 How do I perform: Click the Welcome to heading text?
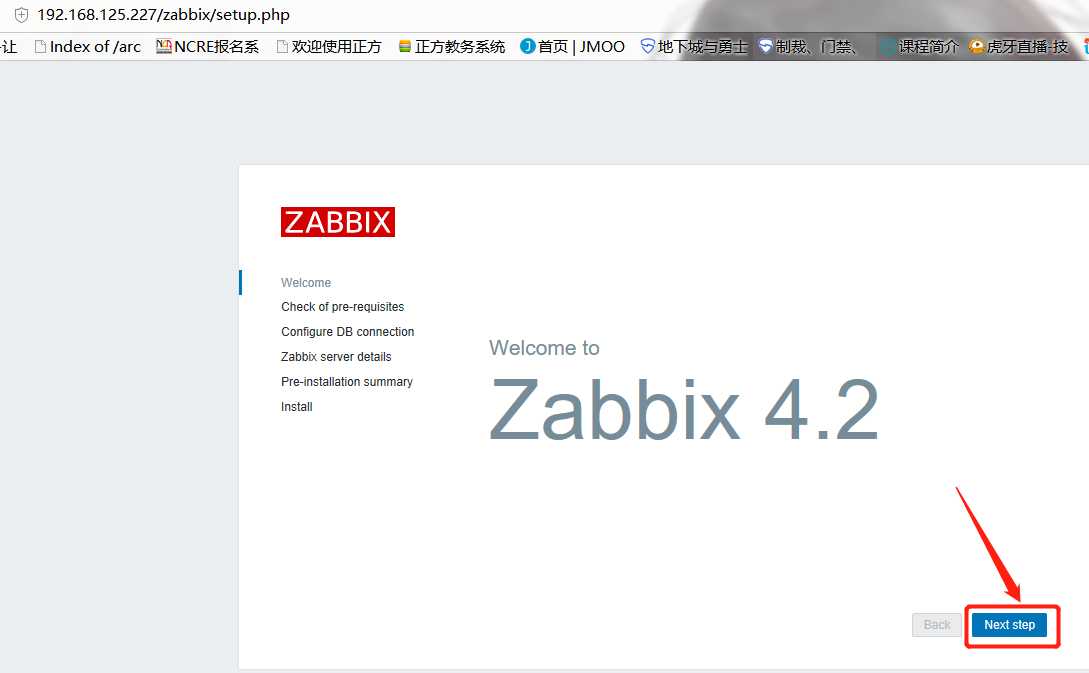tap(544, 348)
